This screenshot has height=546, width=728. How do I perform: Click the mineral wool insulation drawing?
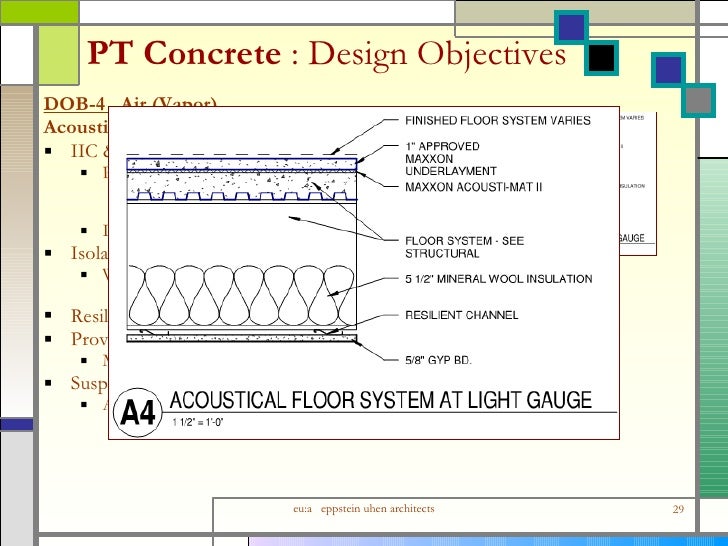[x=241, y=296]
